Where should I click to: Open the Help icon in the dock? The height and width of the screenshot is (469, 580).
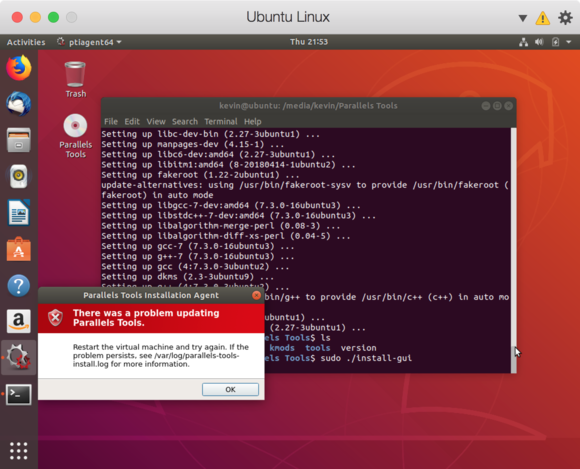(18, 285)
